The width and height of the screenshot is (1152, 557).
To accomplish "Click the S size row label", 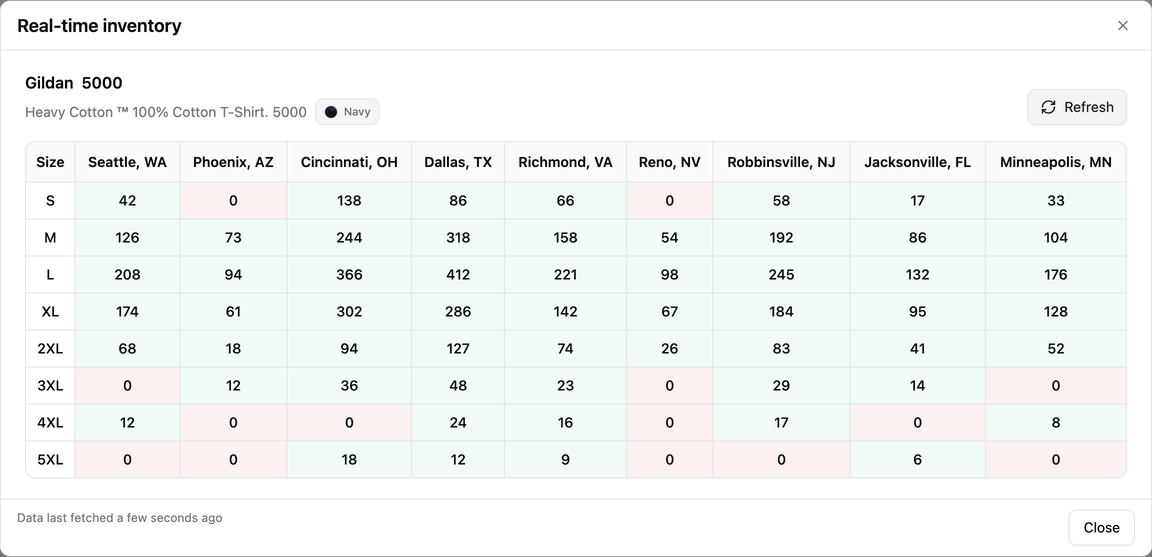I will pos(51,201).
